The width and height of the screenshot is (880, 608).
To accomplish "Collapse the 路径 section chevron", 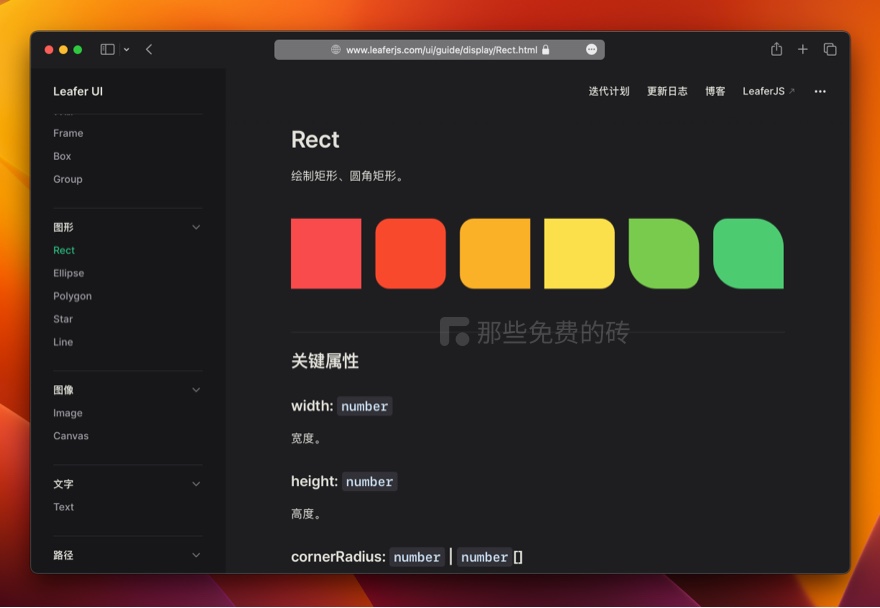I will tap(196, 555).
